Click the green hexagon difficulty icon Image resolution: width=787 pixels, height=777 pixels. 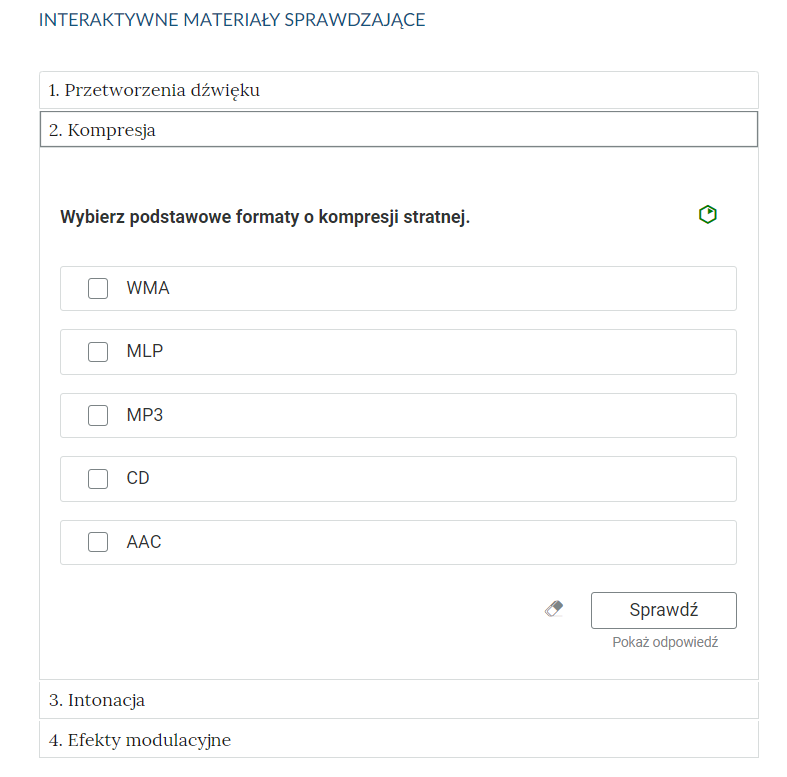[708, 214]
